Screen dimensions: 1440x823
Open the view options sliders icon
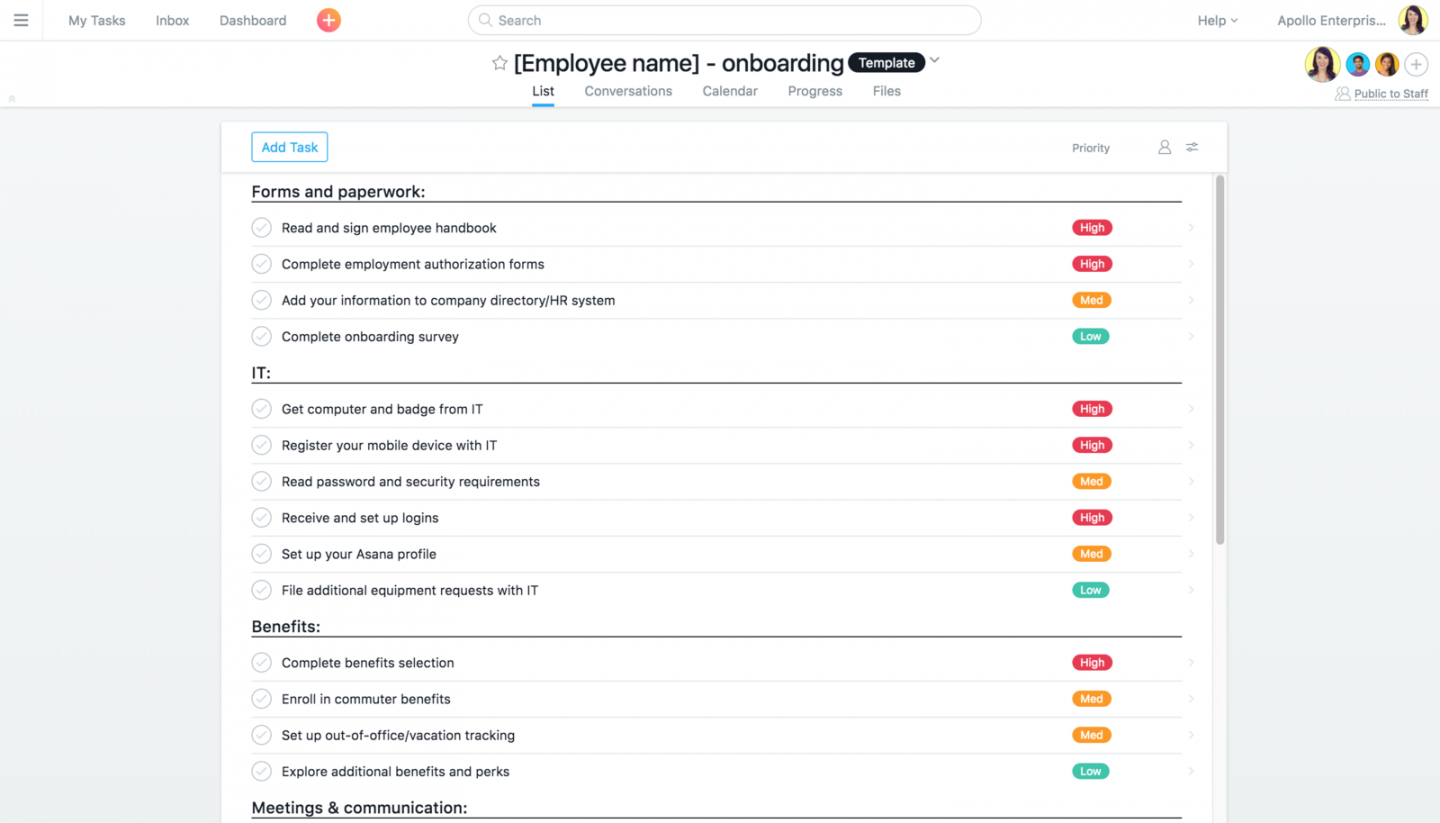[x=1192, y=147]
